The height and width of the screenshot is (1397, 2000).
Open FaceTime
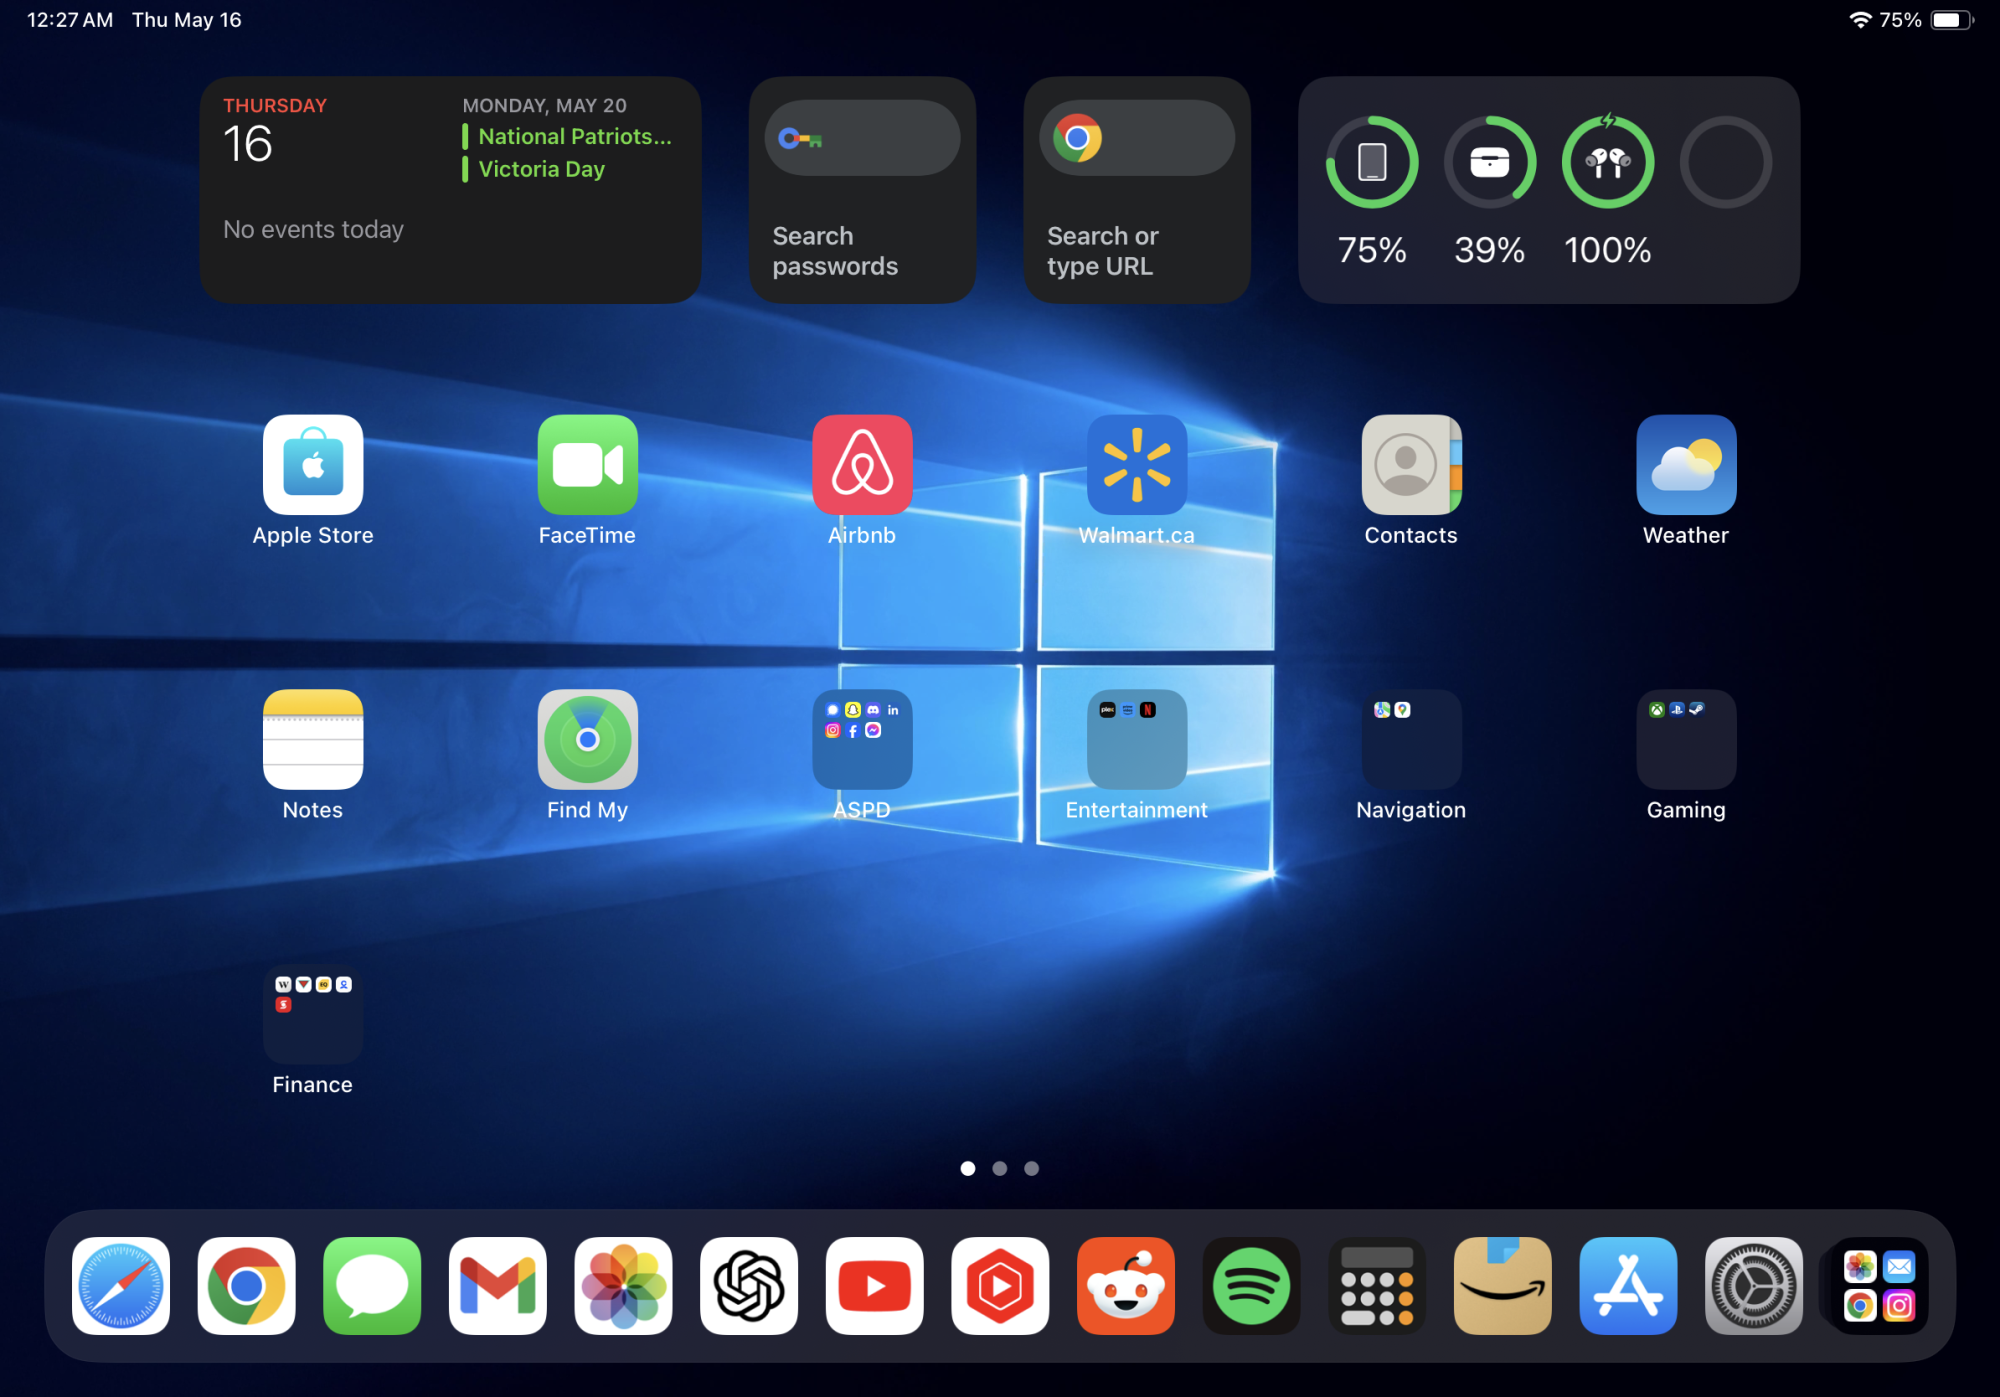tap(587, 465)
